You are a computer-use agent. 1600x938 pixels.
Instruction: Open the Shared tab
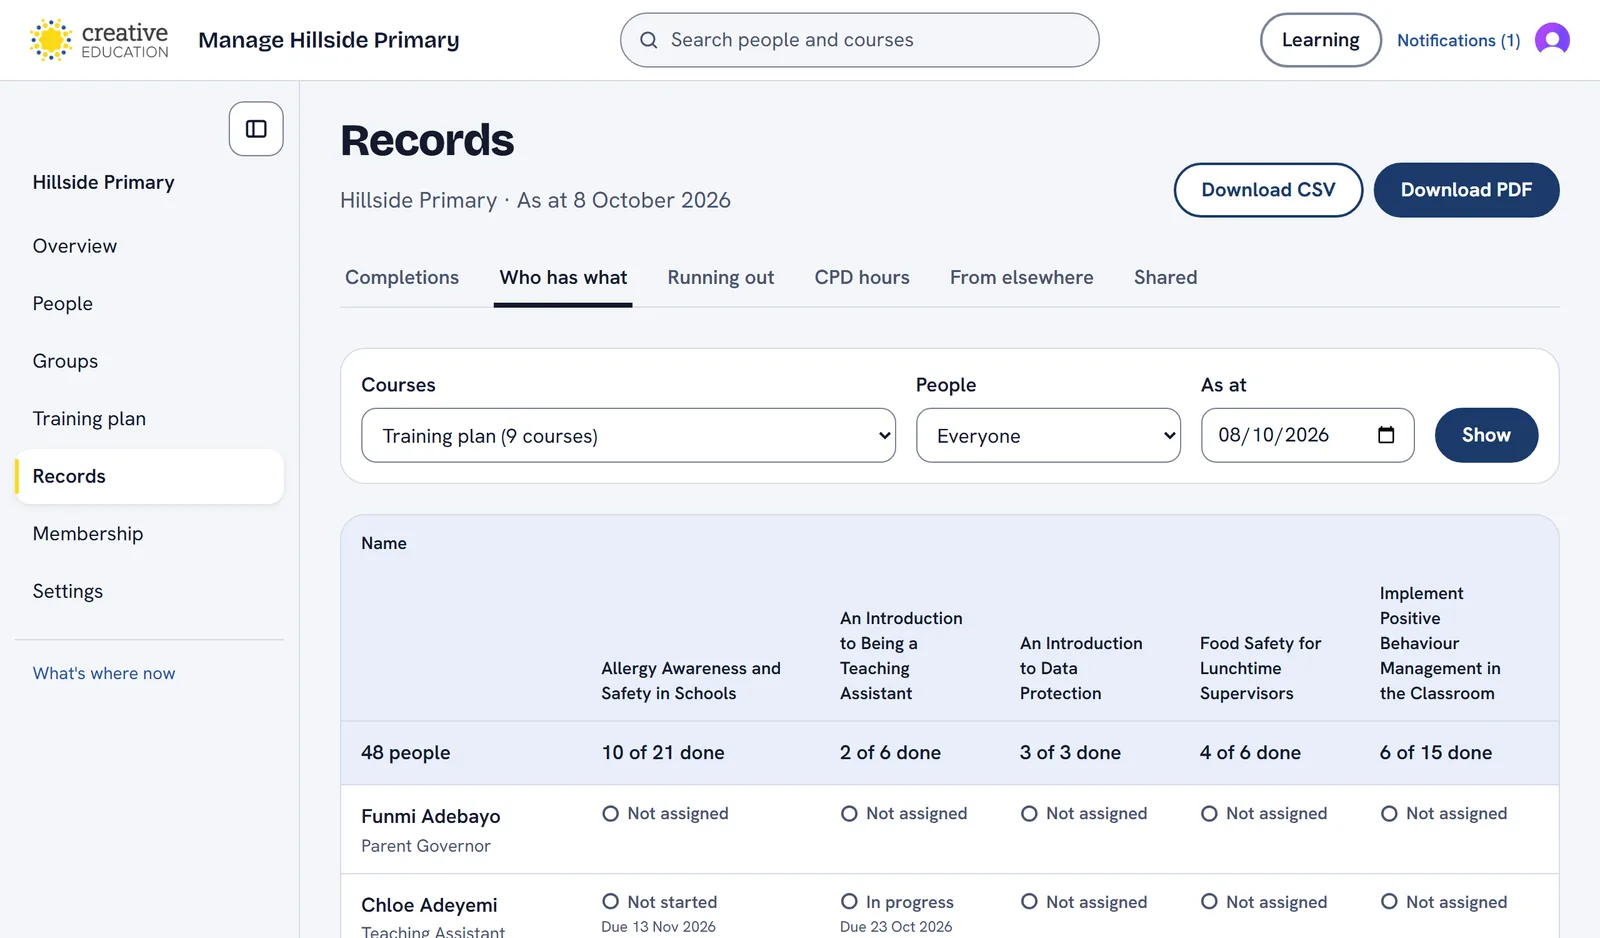pyautogui.click(x=1165, y=277)
